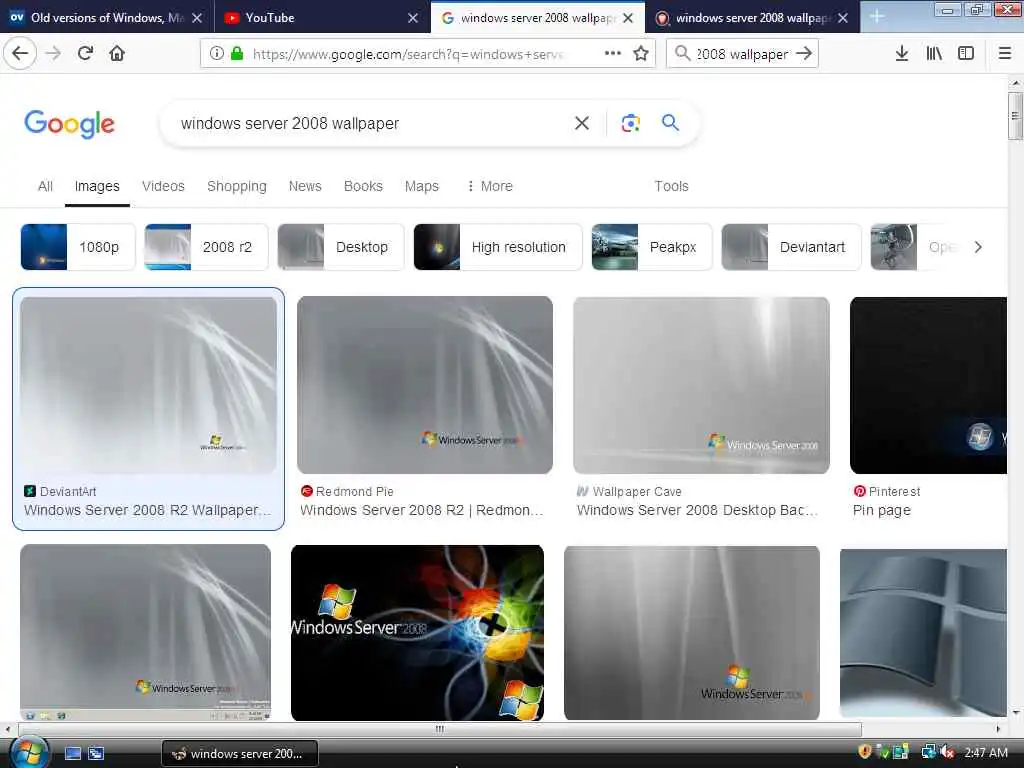Show more filter chips with right chevron

978,247
